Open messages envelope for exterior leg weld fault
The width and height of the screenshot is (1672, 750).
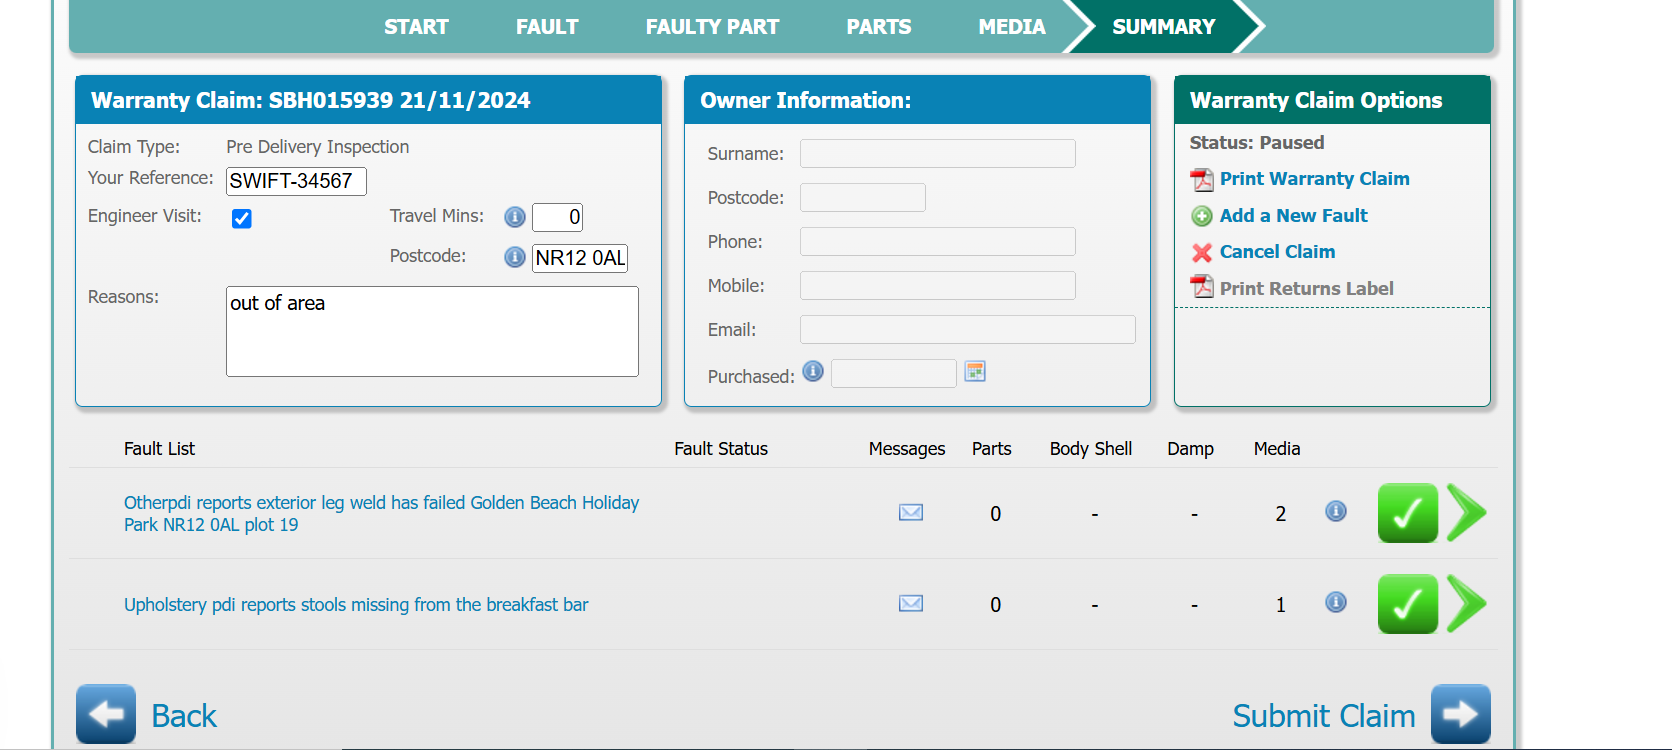pos(911,513)
